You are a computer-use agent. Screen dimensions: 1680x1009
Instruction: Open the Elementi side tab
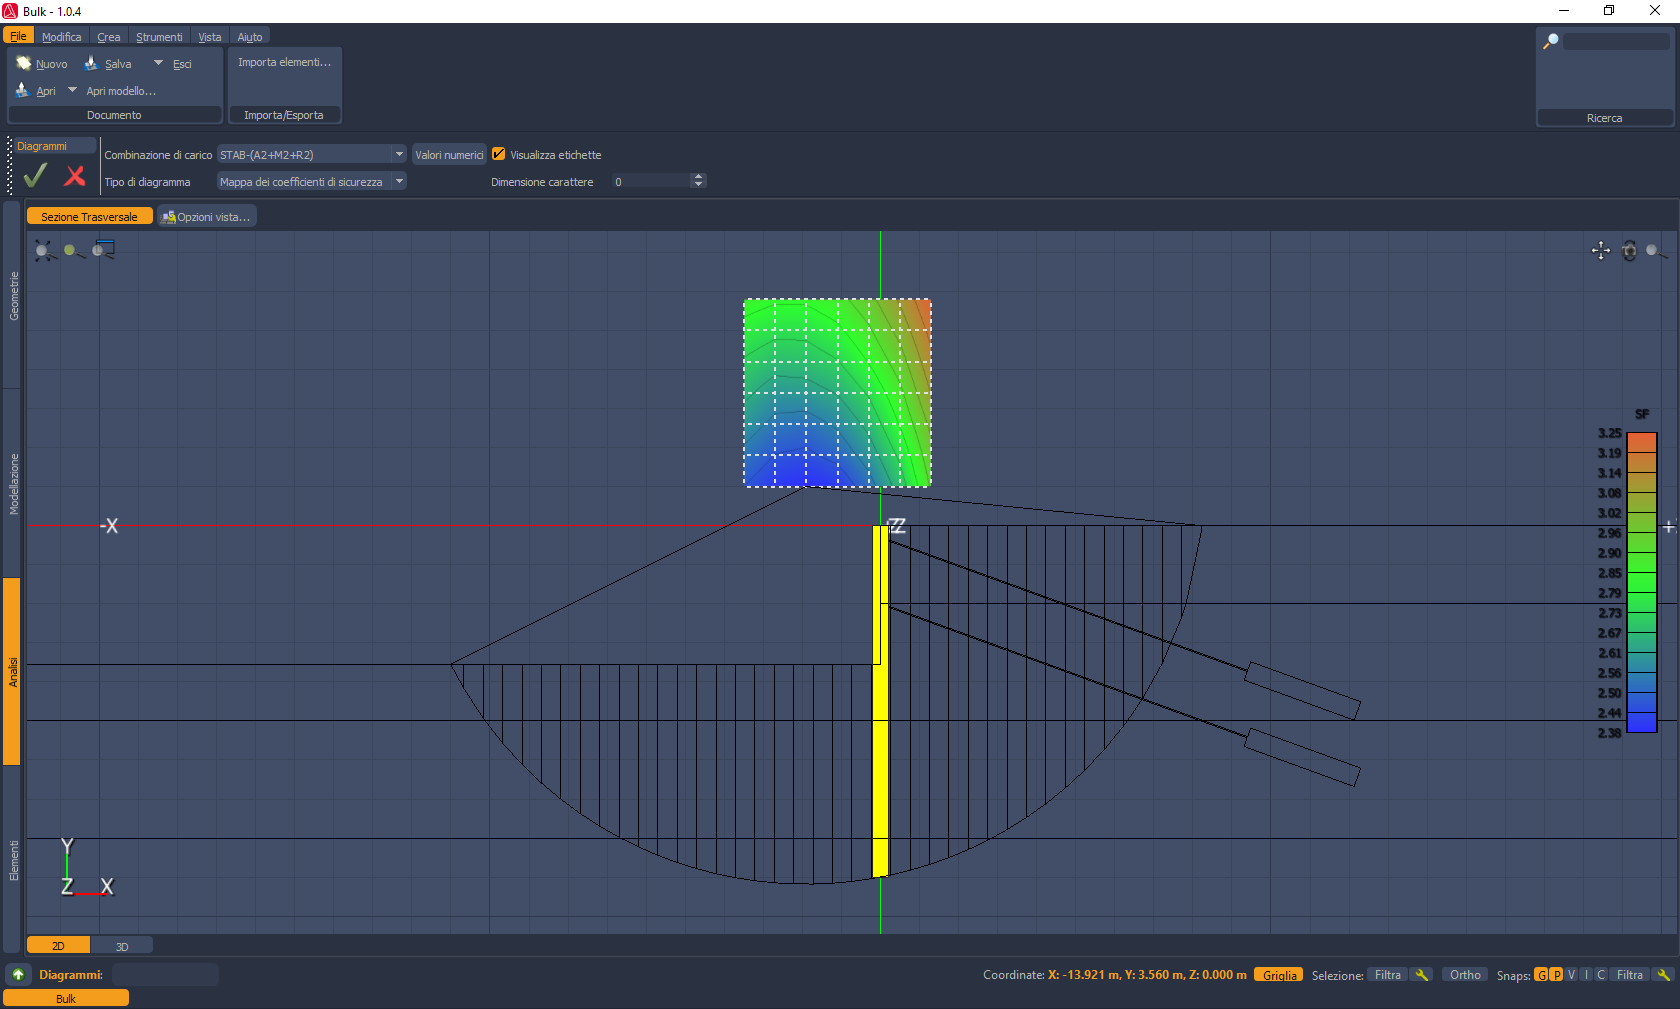pyautogui.click(x=13, y=860)
